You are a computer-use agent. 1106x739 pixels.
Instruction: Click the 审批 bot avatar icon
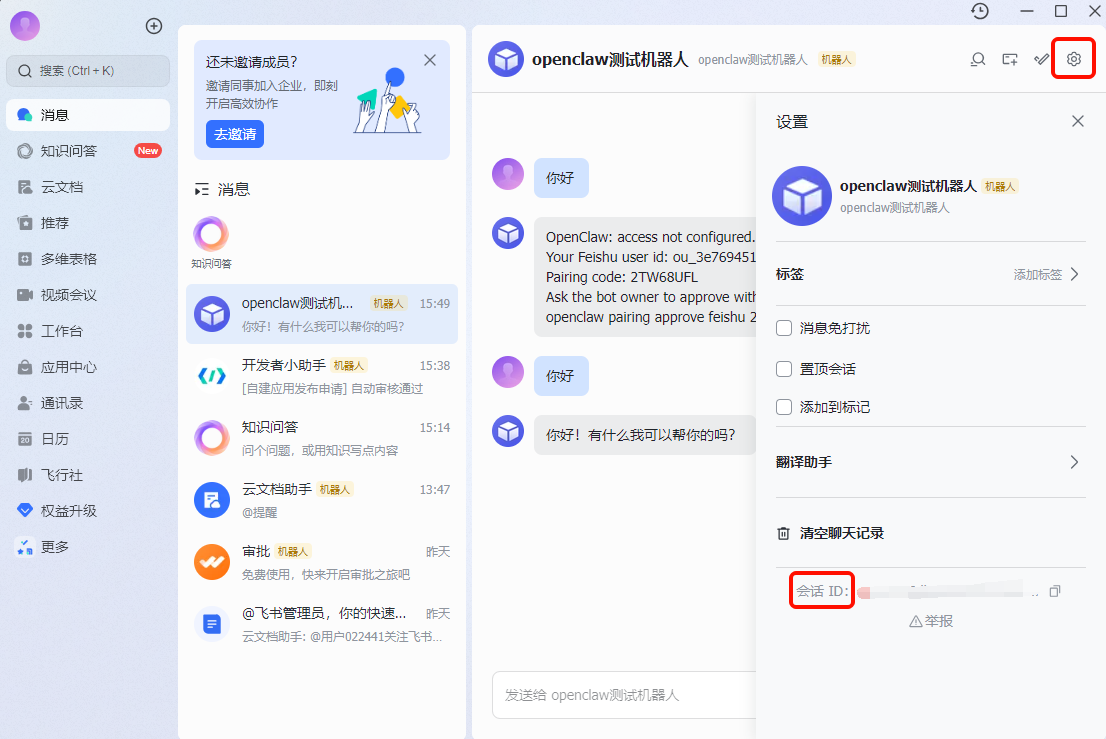(212, 562)
